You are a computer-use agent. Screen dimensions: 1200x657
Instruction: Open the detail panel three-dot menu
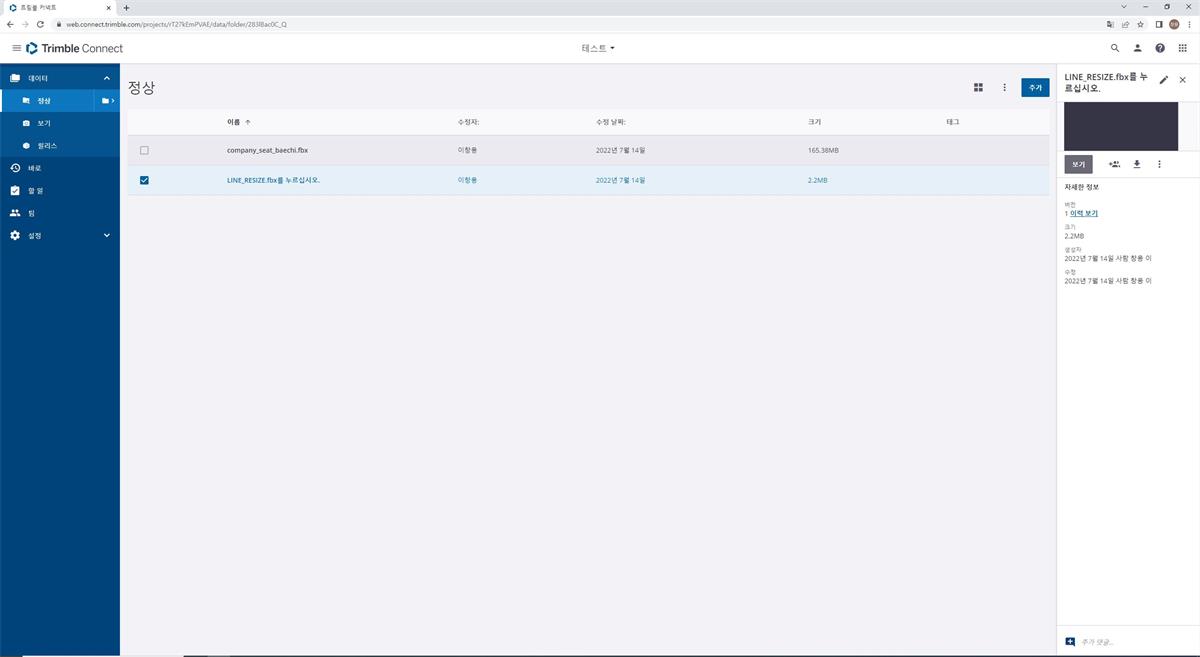(x=1159, y=164)
